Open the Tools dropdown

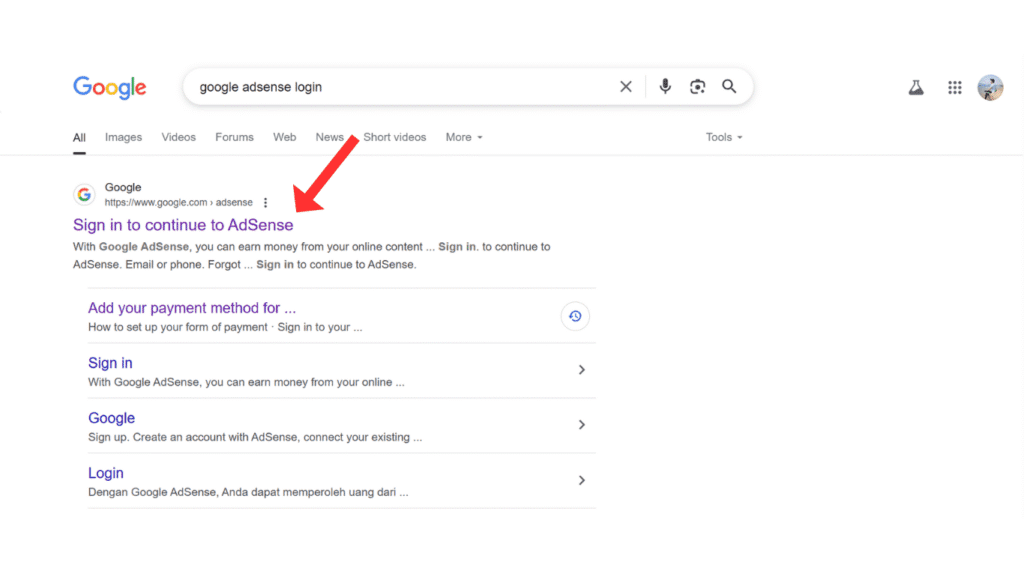coord(724,137)
